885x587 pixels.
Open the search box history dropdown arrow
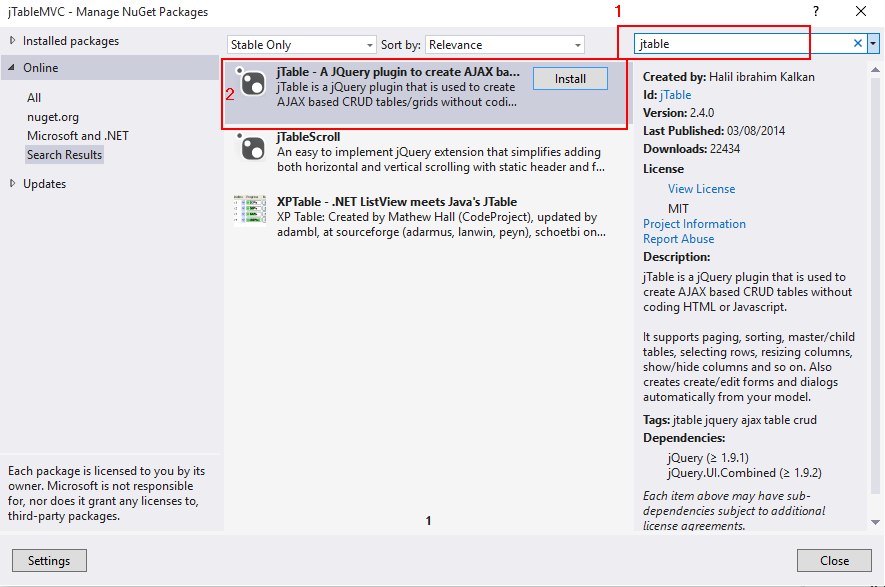pos(873,43)
